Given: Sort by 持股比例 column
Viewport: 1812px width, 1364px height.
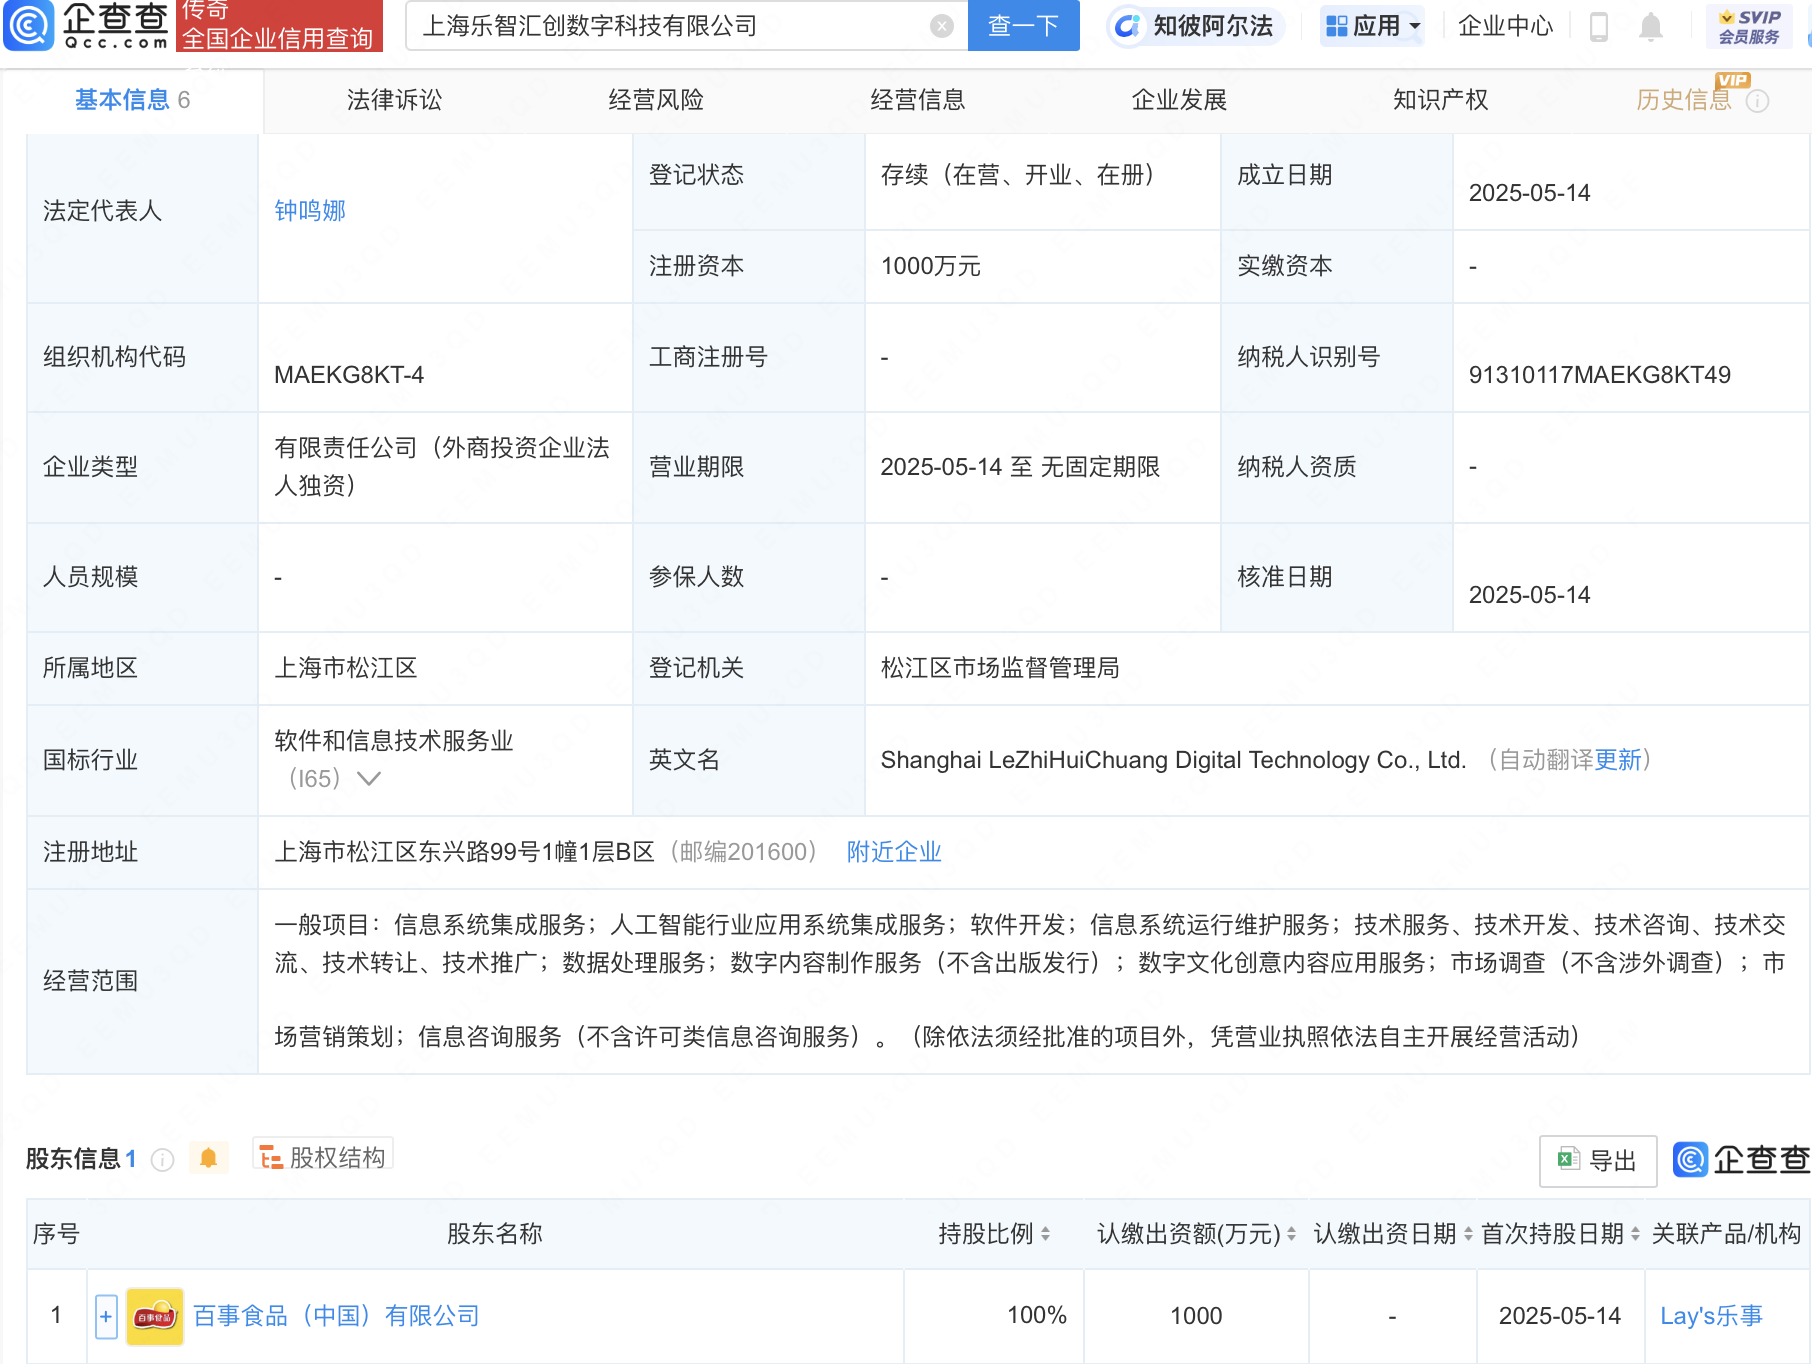Looking at the screenshot, I should coord(1045,1234).
